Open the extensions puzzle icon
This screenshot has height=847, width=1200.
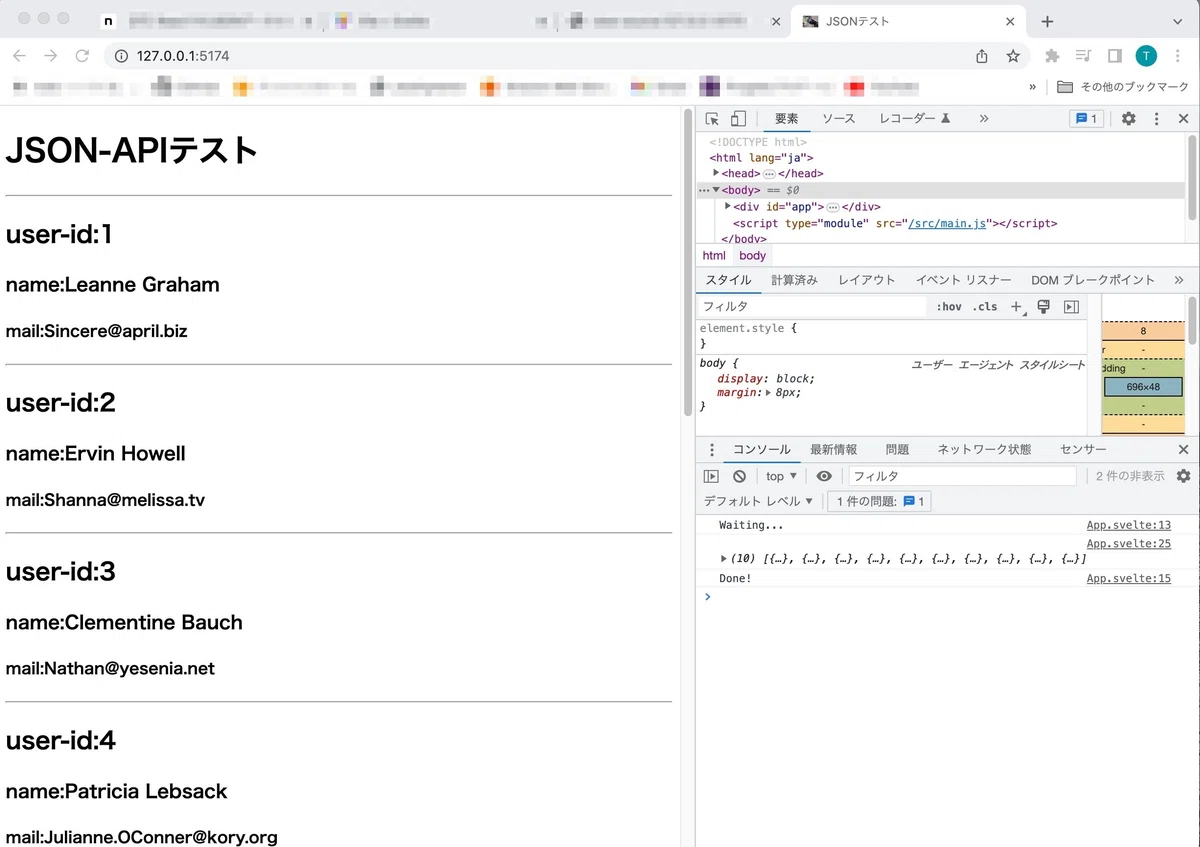[x=1052, y=56]
